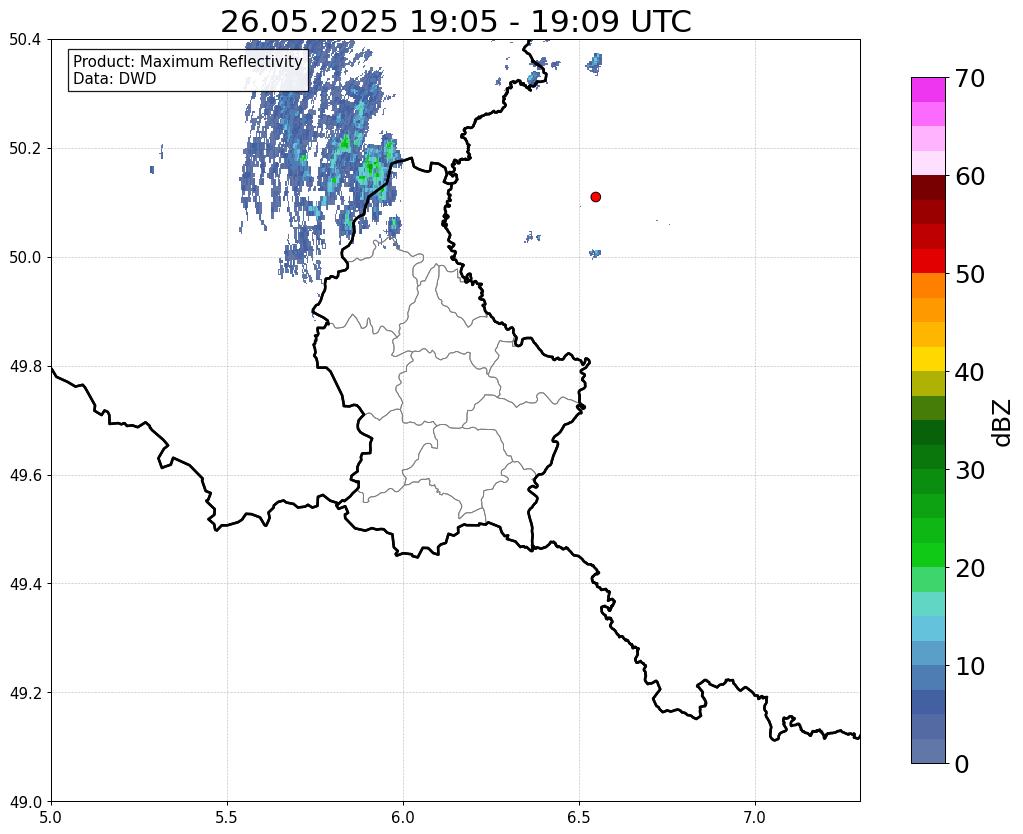This screenshot has width=1023, height=834.
Task: Click the 6.0 longitude tick label
Action: click(x=403, y=817)
